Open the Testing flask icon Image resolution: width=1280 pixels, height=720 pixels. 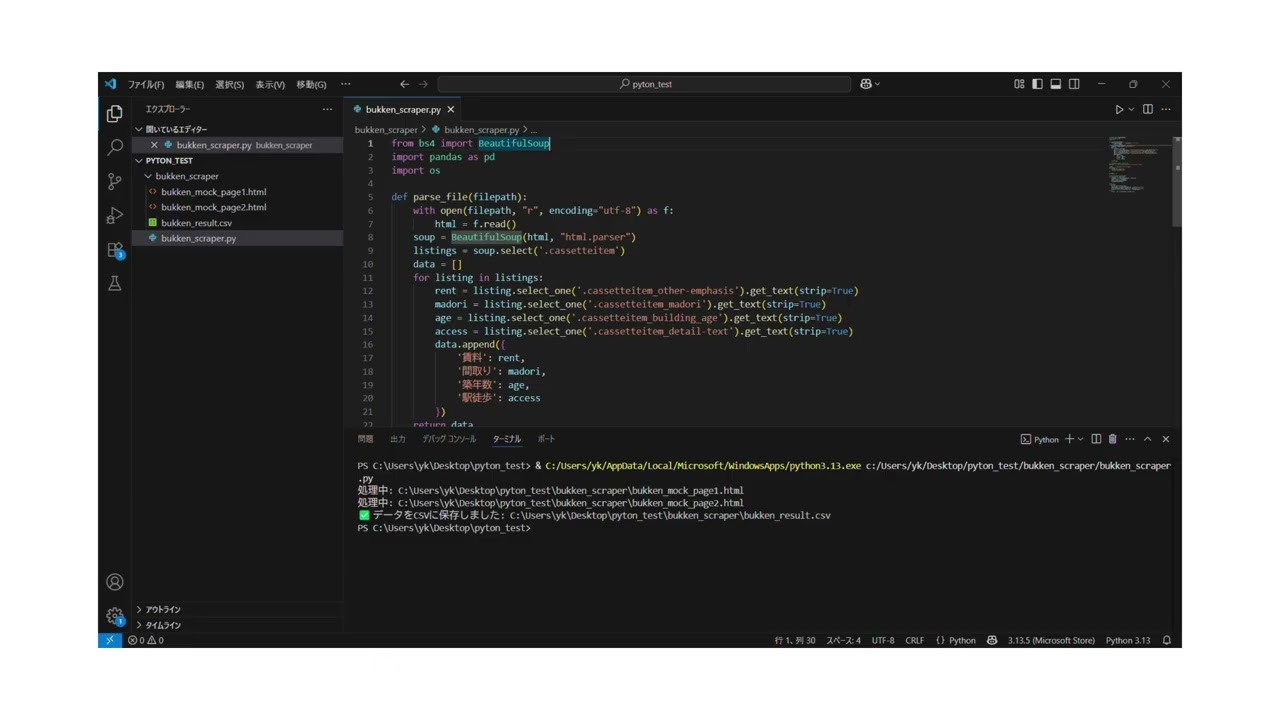[x=115, y=284]
